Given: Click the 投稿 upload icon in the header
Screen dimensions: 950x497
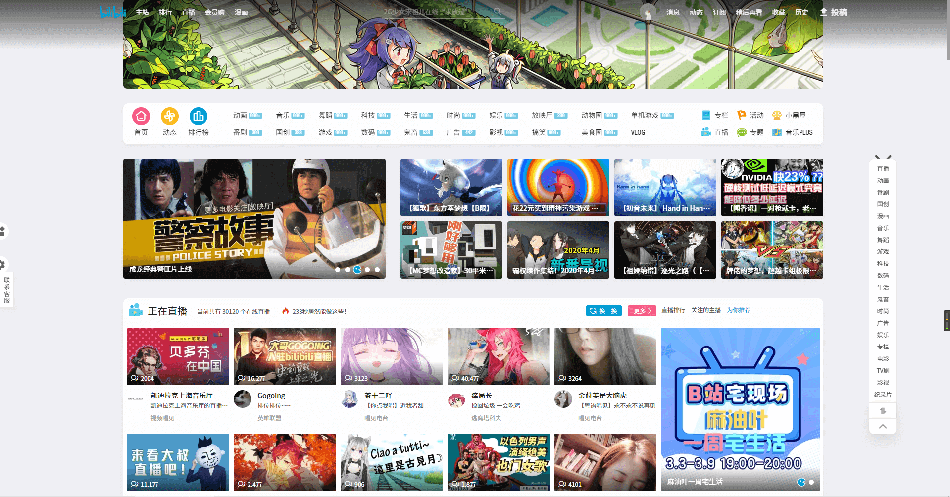Looking at the screenshot, I should [823, 12].
